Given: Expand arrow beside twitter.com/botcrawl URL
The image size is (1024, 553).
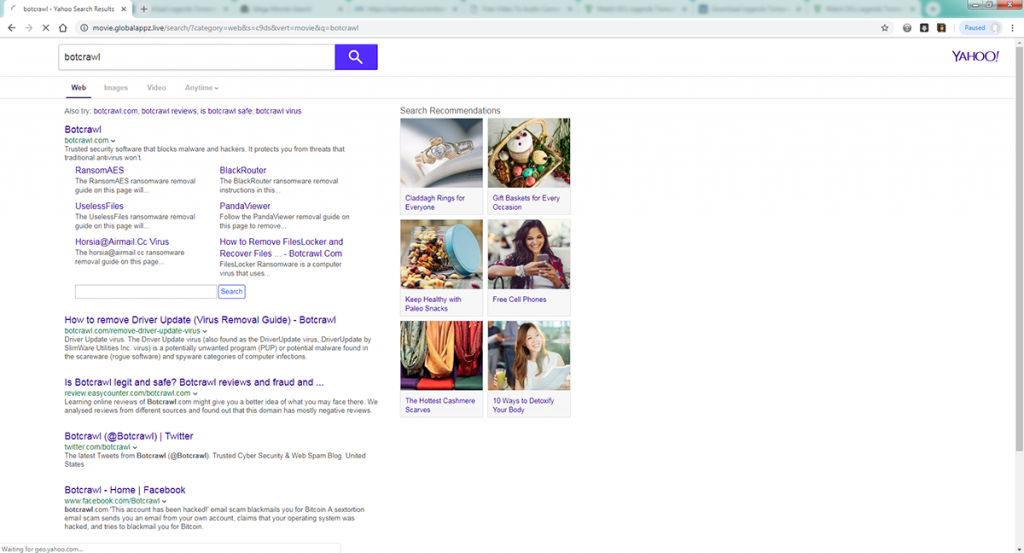Looking at the screenshot, I should 135,447.
